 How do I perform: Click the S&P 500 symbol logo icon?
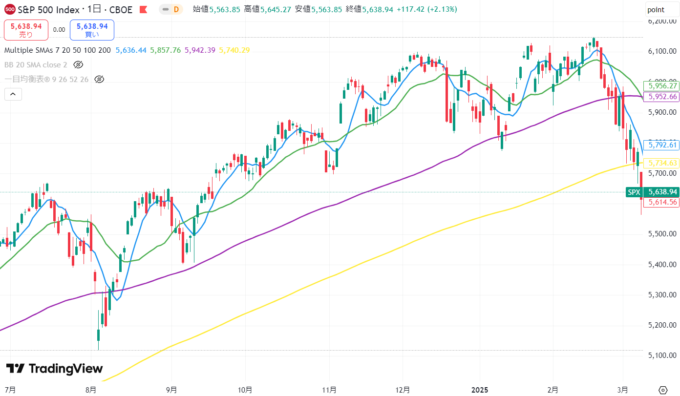click(9, 9)
